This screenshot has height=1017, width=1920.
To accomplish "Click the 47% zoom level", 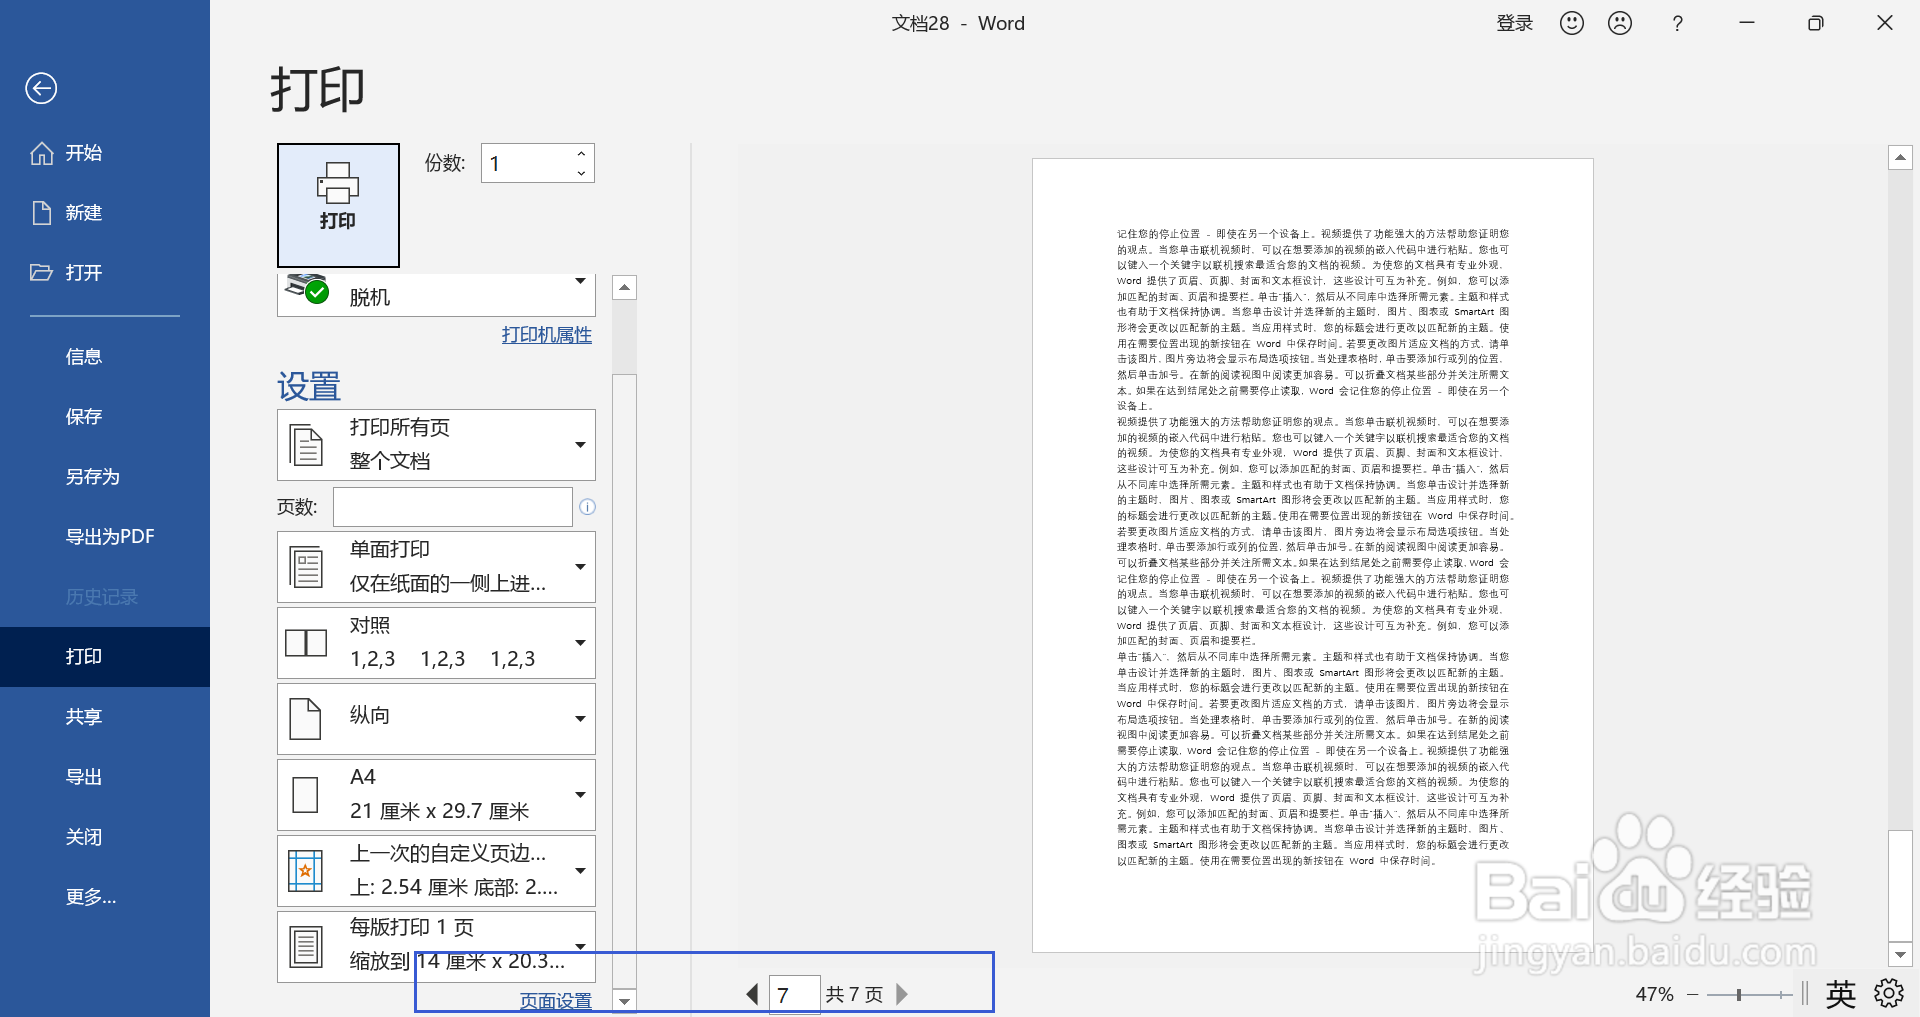I will point(1655,995).
